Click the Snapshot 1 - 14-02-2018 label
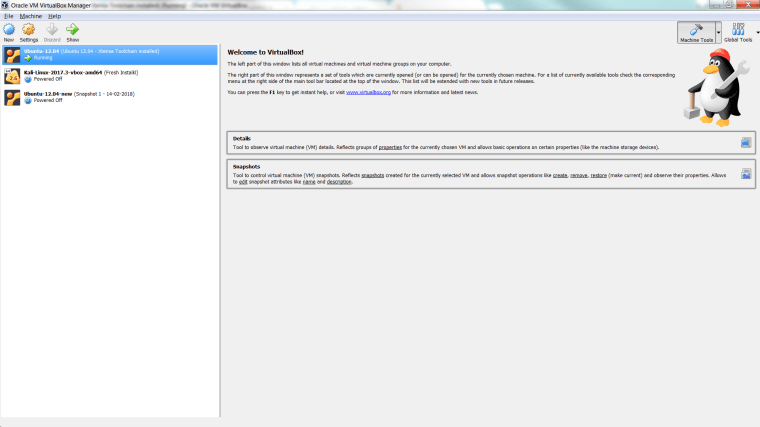This screenshot has width=760, height=427. click(104, 94)
